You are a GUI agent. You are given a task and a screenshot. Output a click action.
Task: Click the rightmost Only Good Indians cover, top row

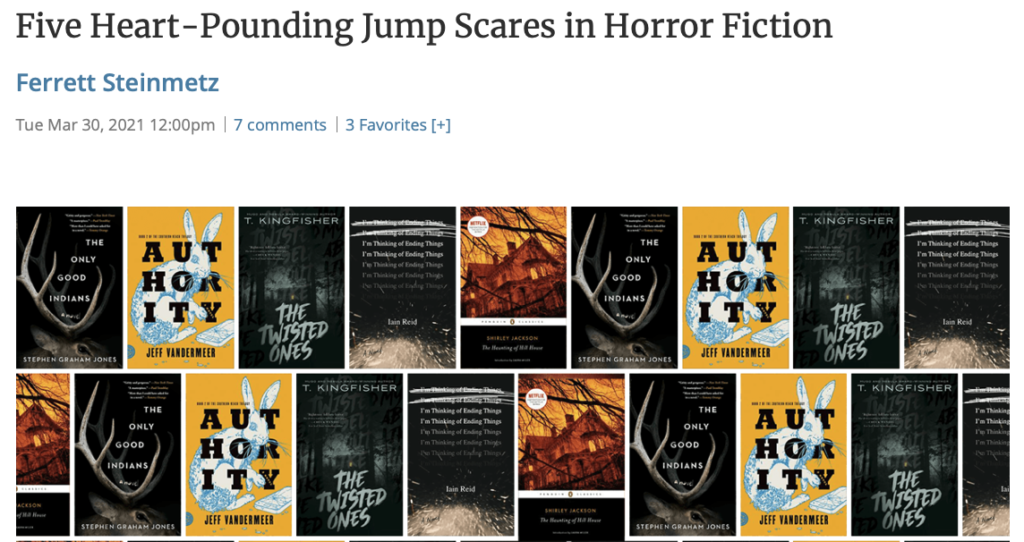click(x=624, y=287)
